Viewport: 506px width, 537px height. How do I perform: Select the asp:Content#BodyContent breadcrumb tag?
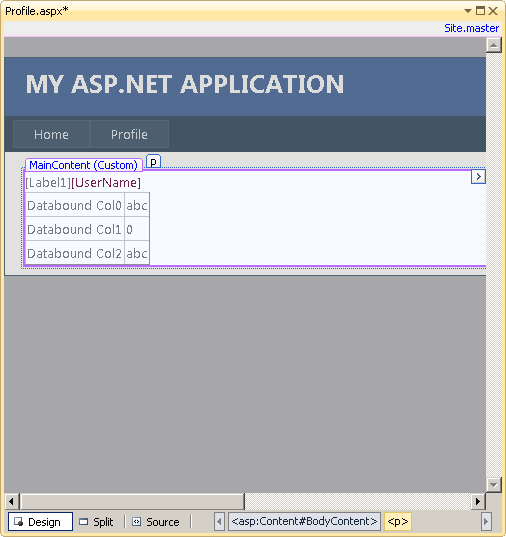304,521
